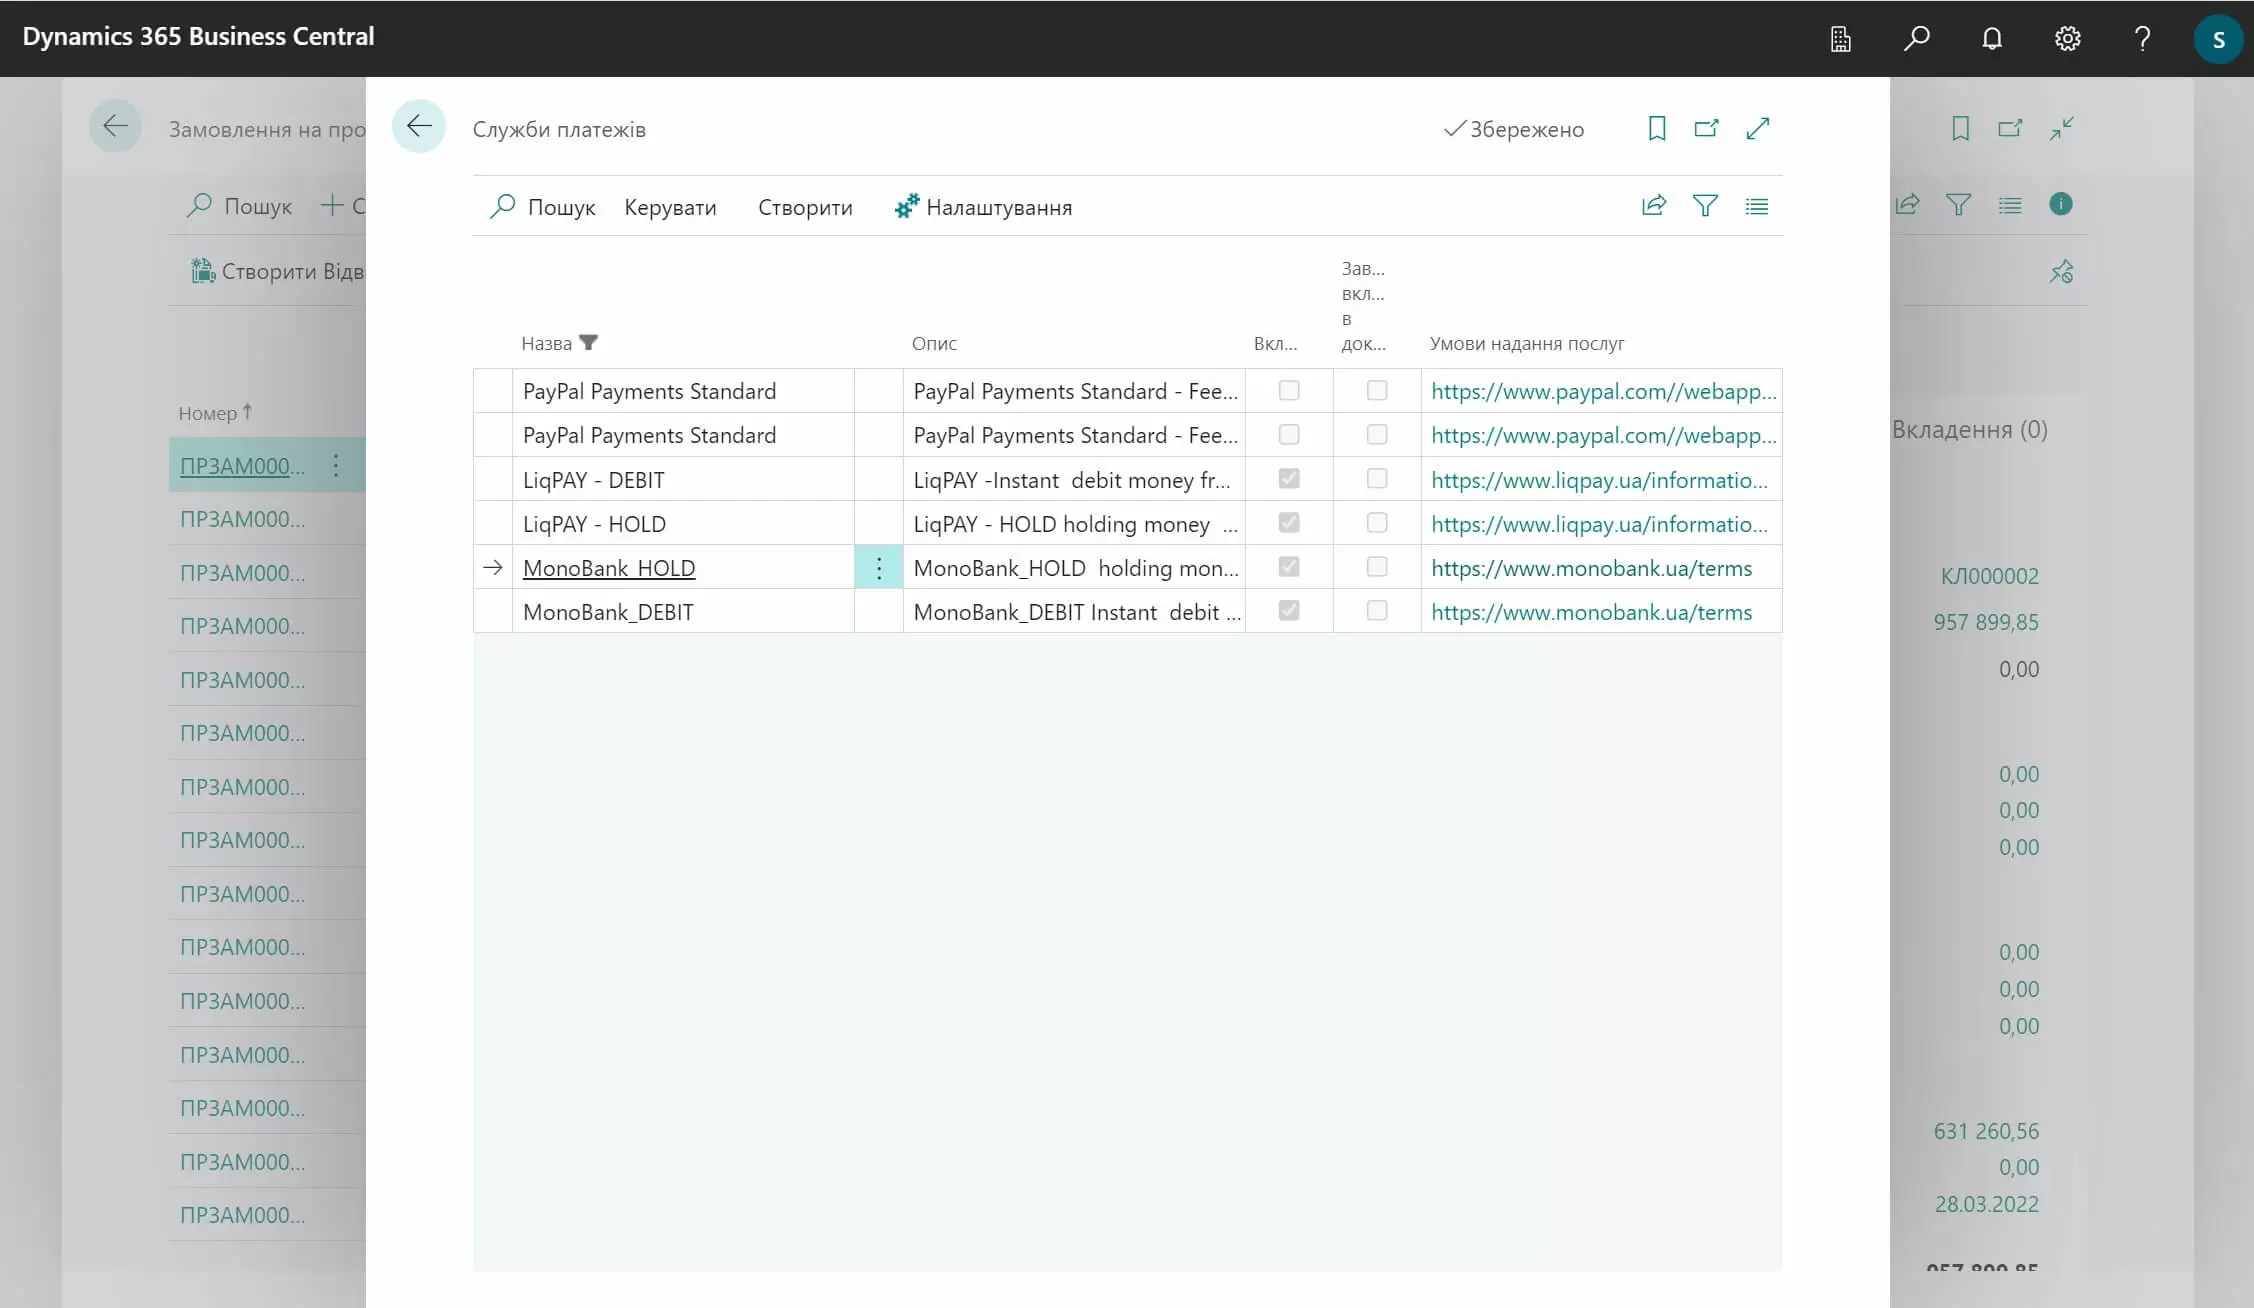2254x1308 pixels.
Task: Show more options for the MonoBank_HOLD row
Action: click(878, 568)
